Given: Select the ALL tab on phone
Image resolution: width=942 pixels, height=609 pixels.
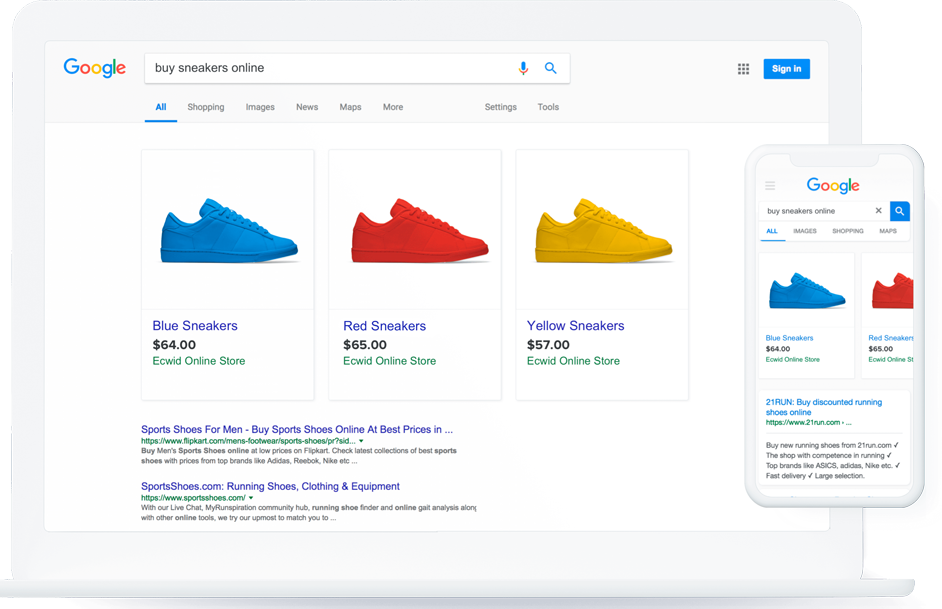Looking at the screenshot, I should 772,231.
